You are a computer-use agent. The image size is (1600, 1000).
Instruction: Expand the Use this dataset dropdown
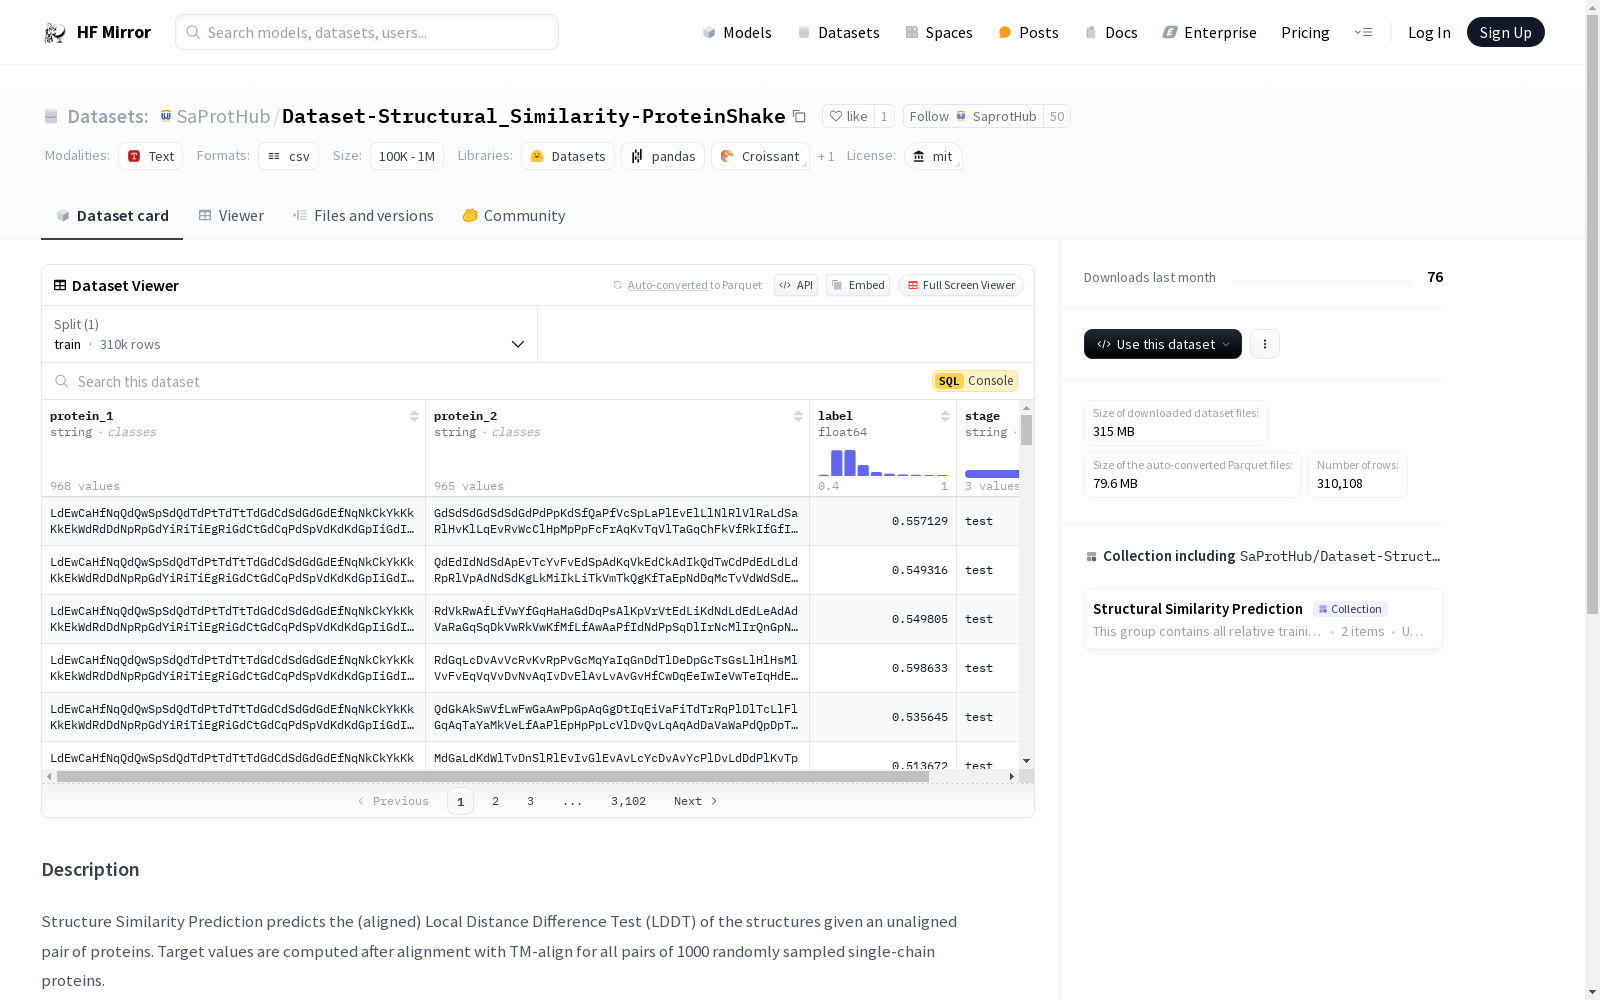click(1163, 344)
